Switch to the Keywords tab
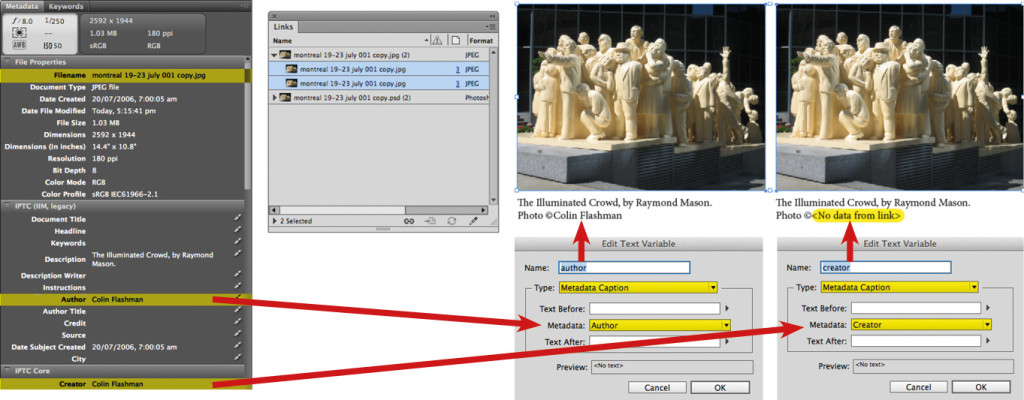This screenshot has height=400, width=1024. 66,6
